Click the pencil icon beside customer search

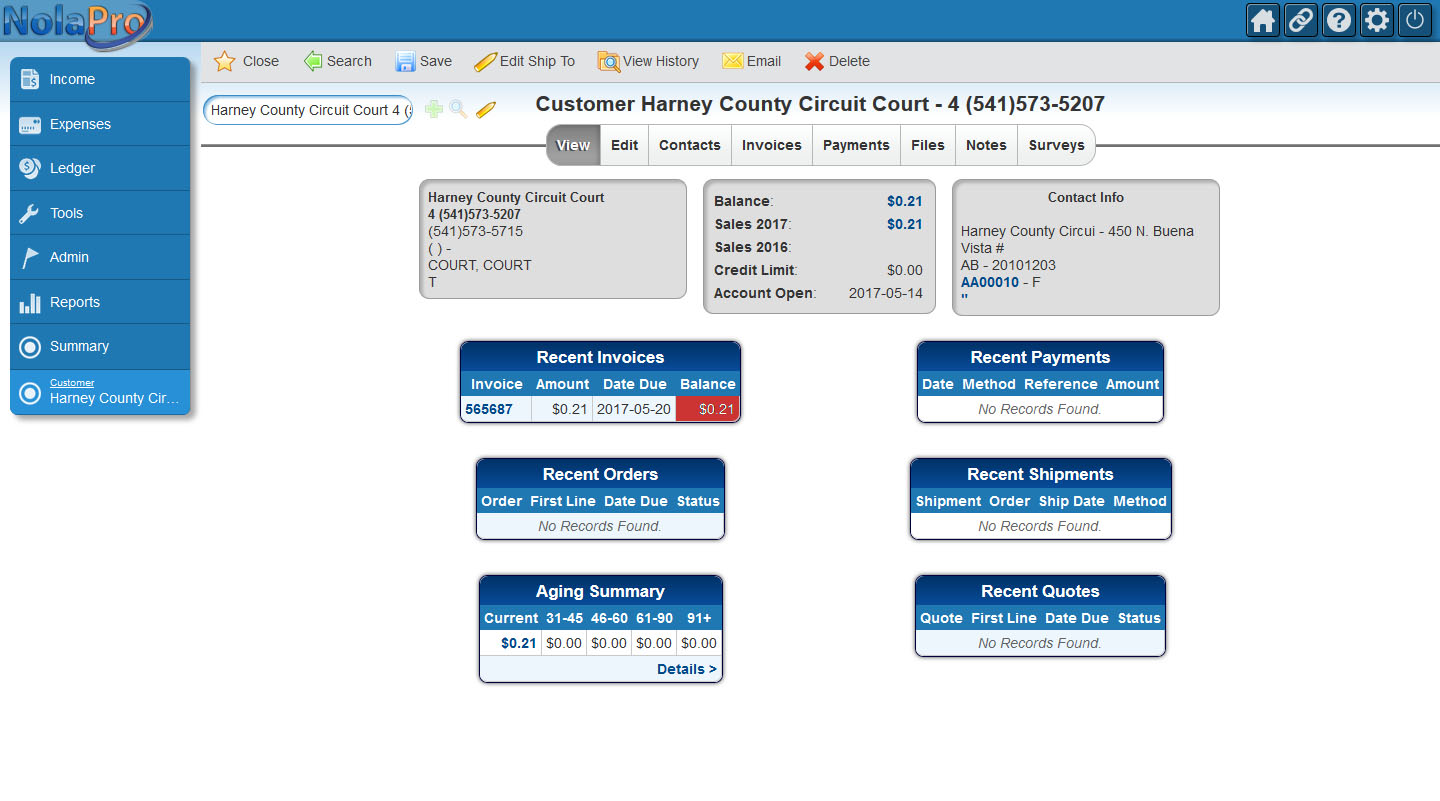click(486, 110)
